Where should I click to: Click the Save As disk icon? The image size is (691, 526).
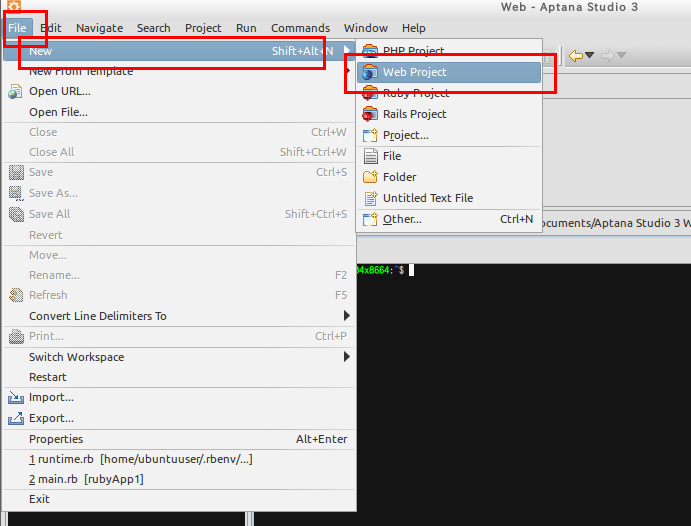[16, 193]
